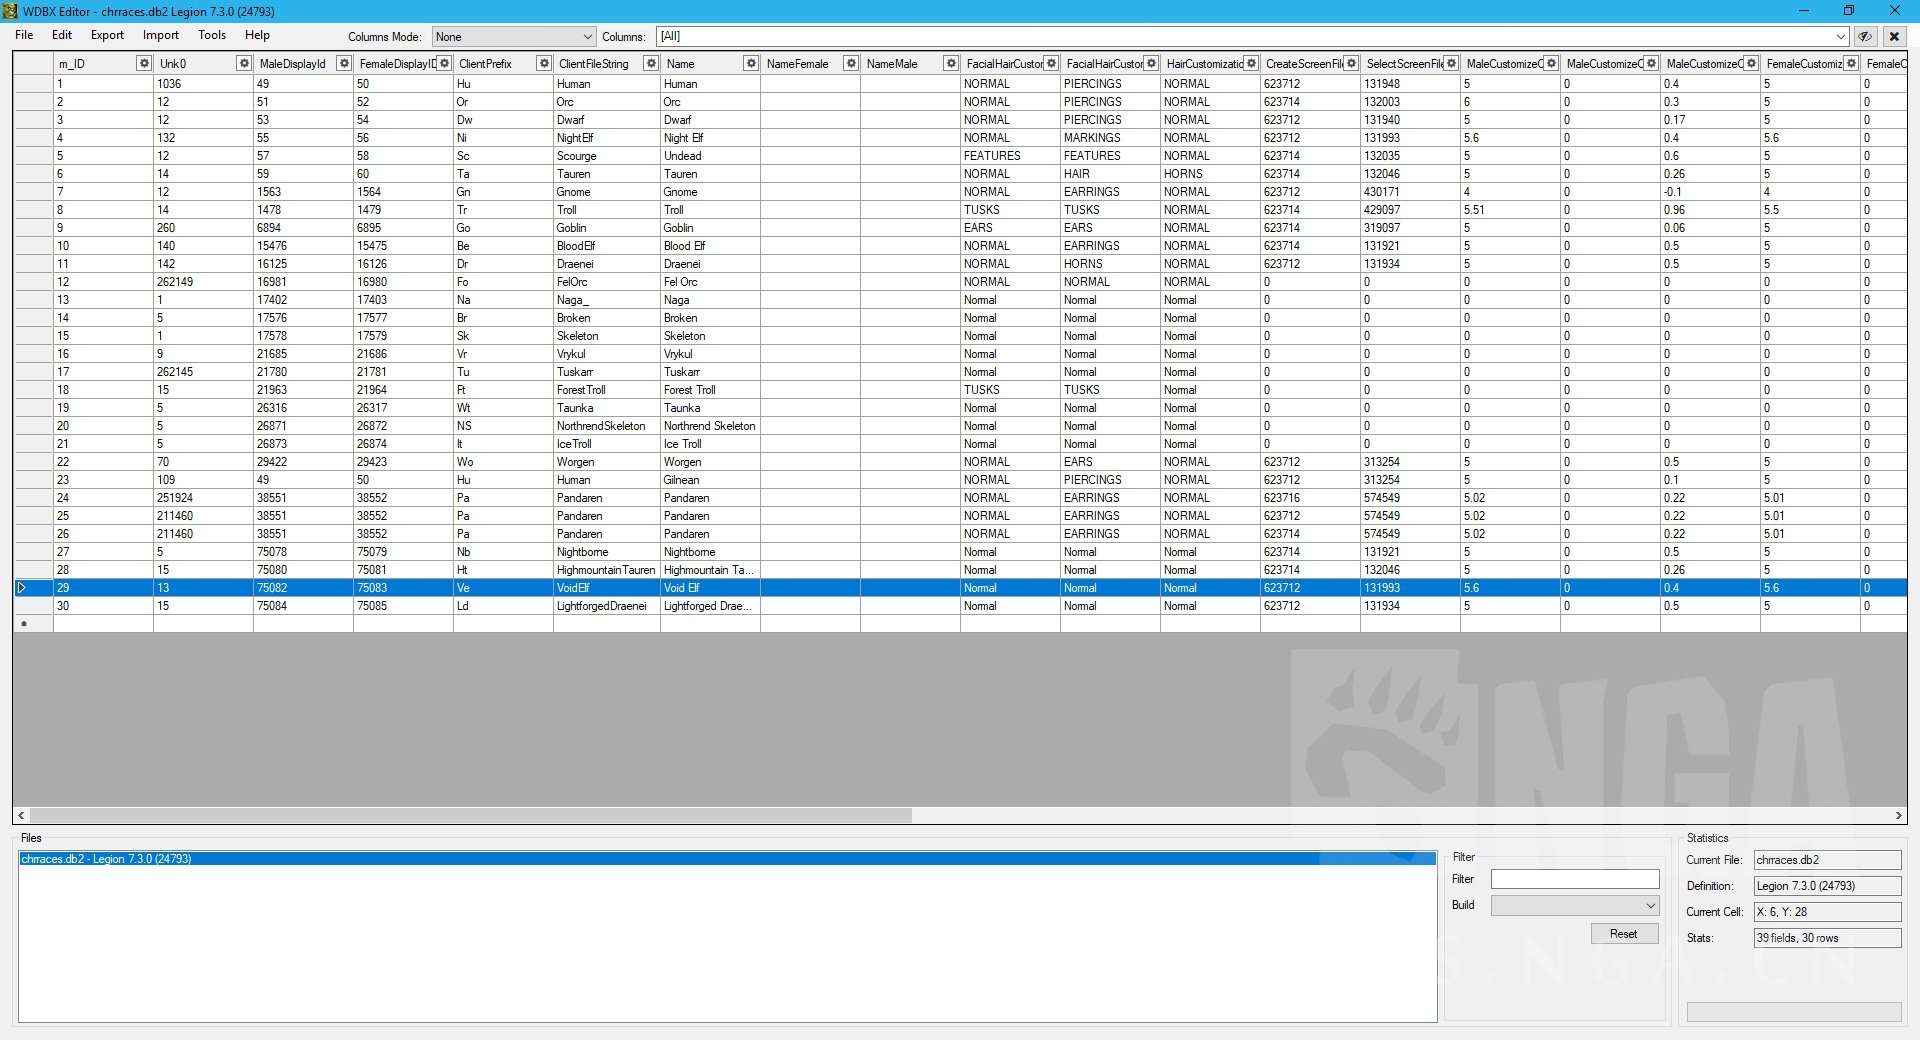Open filter gear on MaleDisplayId column header
The width and height of the screenshot is (1920, 1040).
[343, 63]
